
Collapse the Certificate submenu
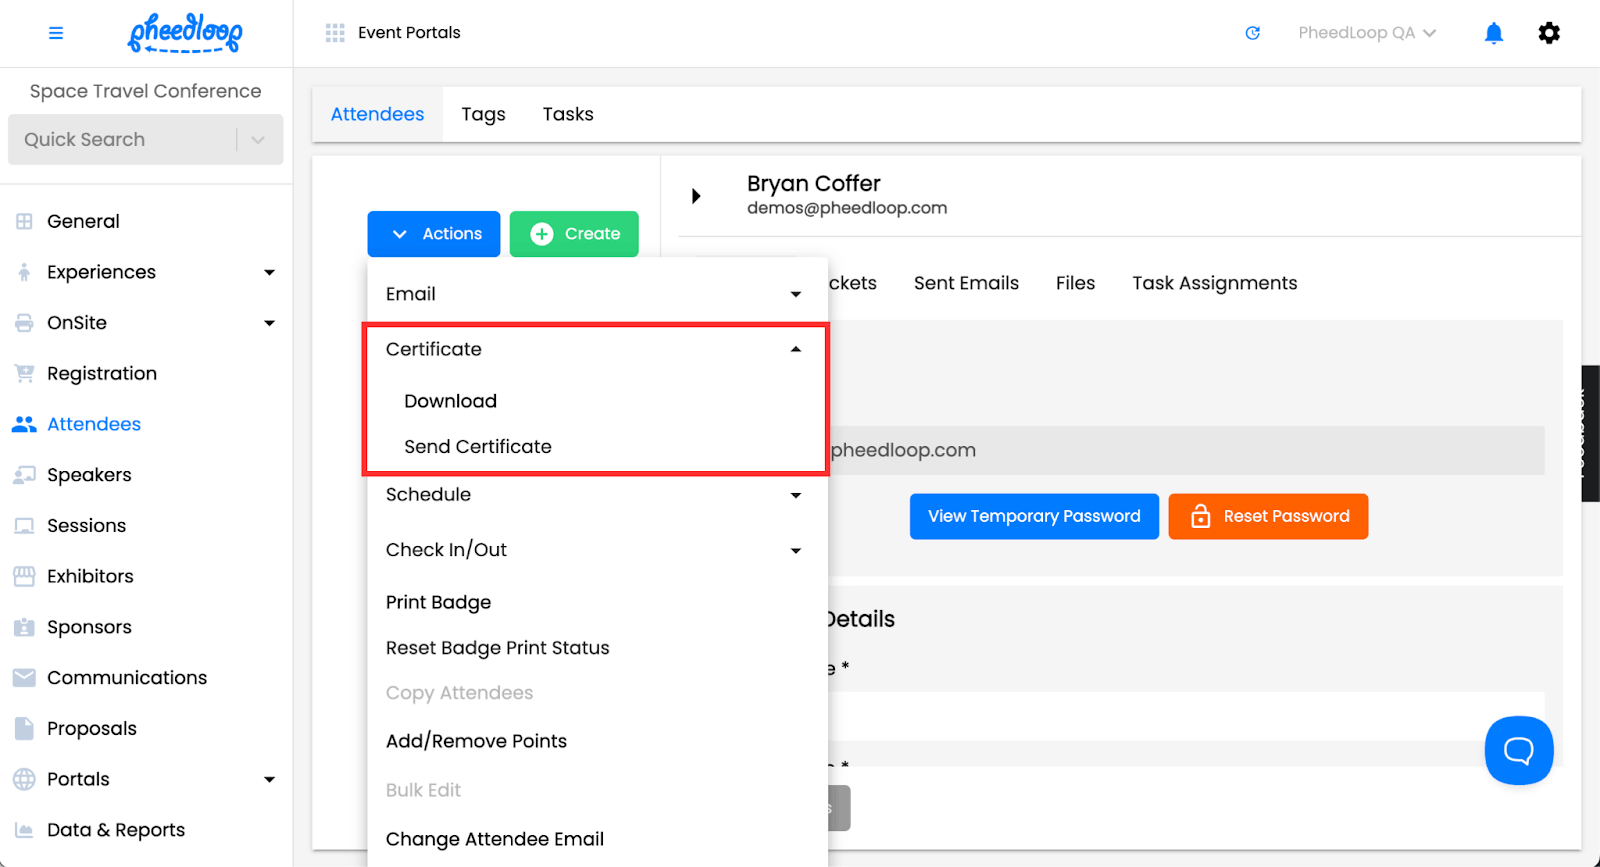(x=795, y=349)
